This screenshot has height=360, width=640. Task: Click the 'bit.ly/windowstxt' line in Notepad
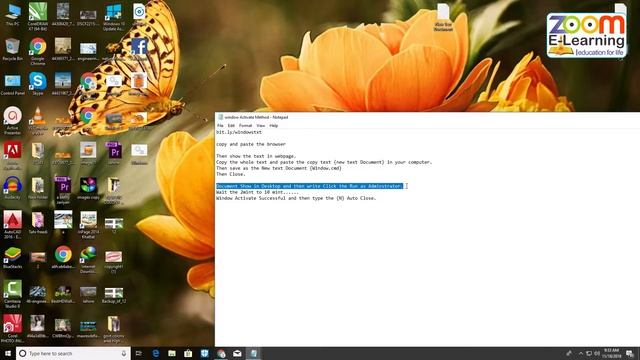[239, 132]
